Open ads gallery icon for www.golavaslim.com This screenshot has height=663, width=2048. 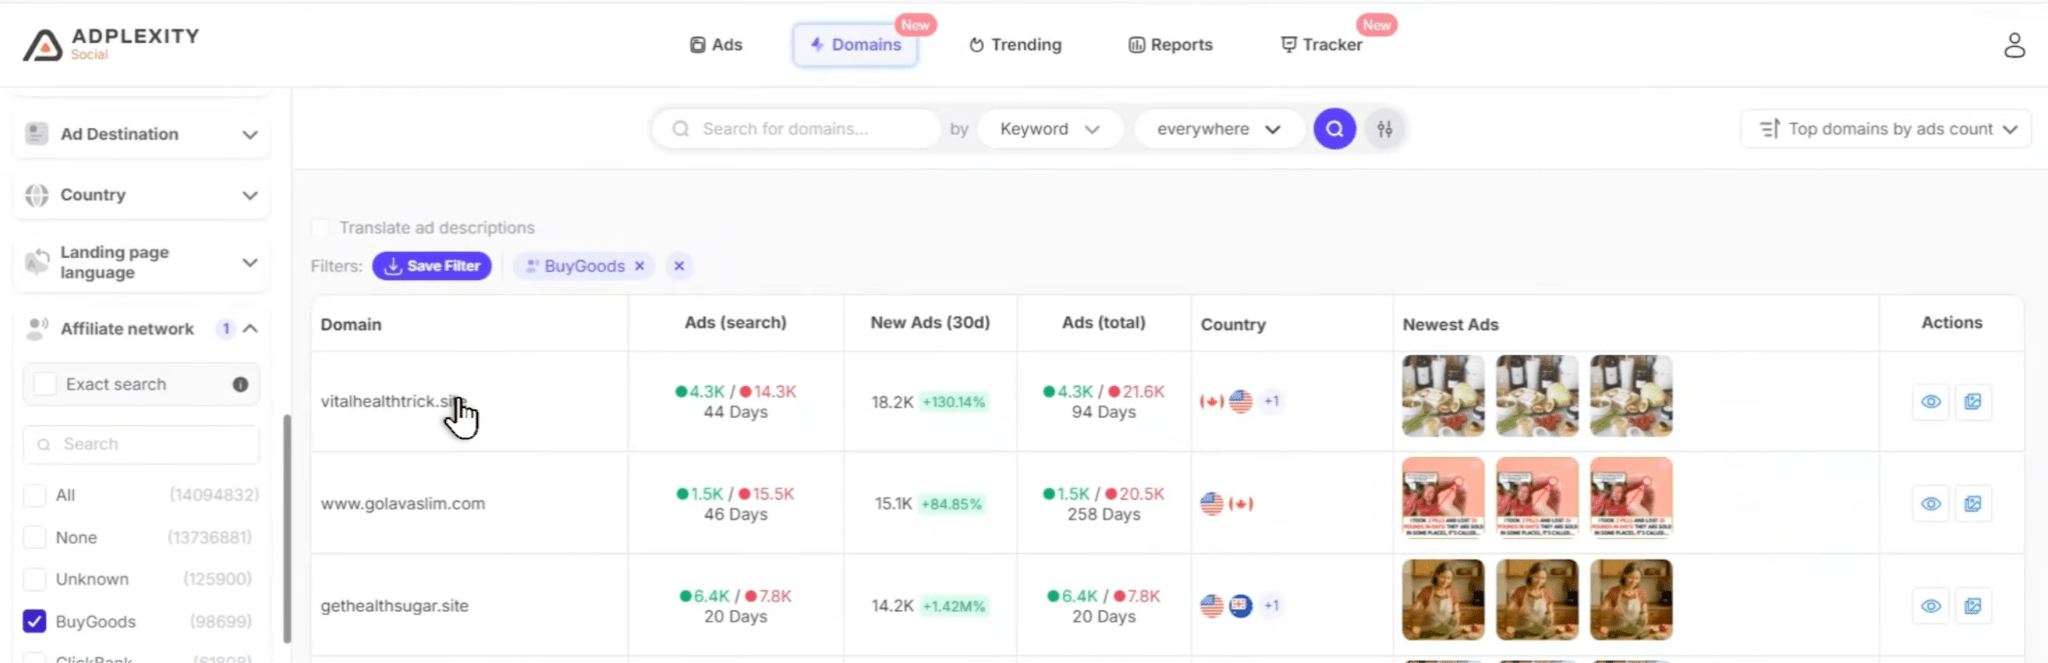(x=1973, y=504)
